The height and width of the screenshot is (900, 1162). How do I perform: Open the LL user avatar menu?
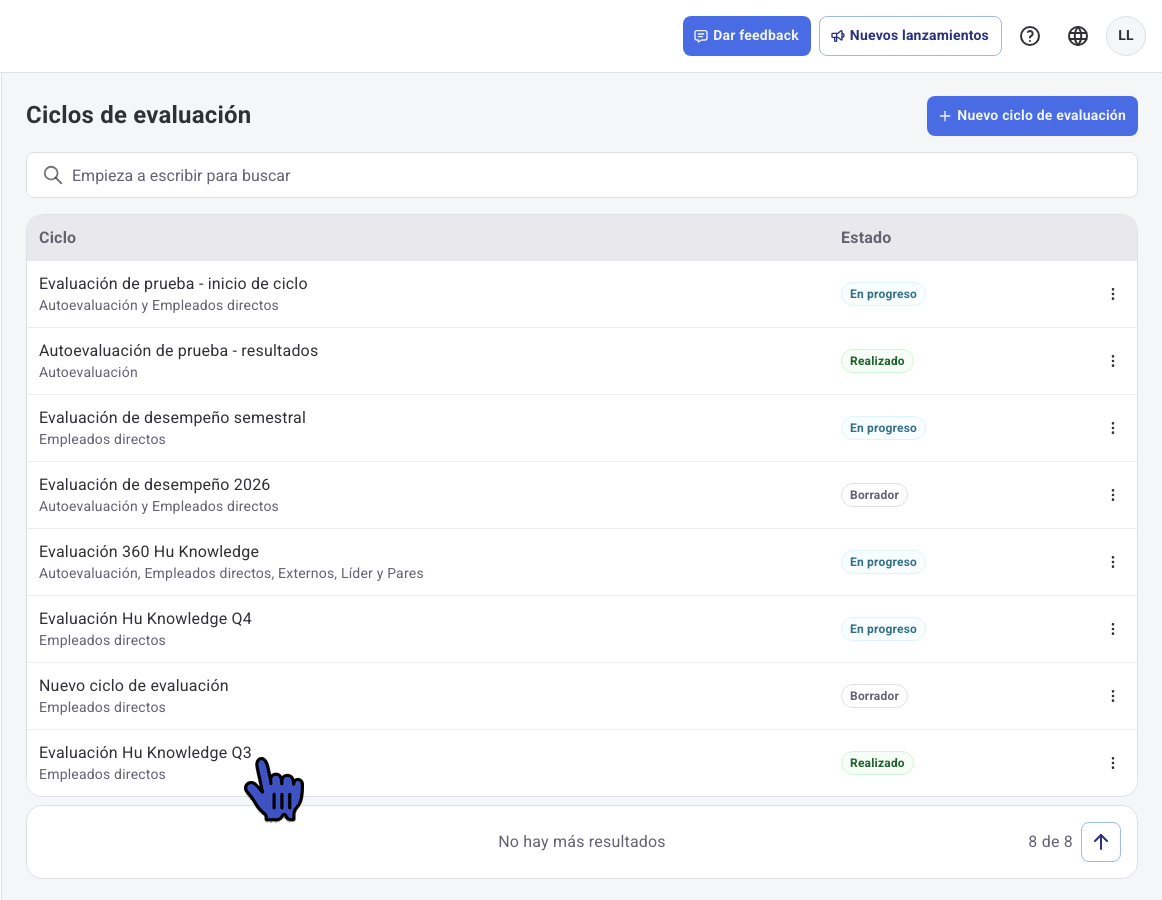pos(1125,36)
